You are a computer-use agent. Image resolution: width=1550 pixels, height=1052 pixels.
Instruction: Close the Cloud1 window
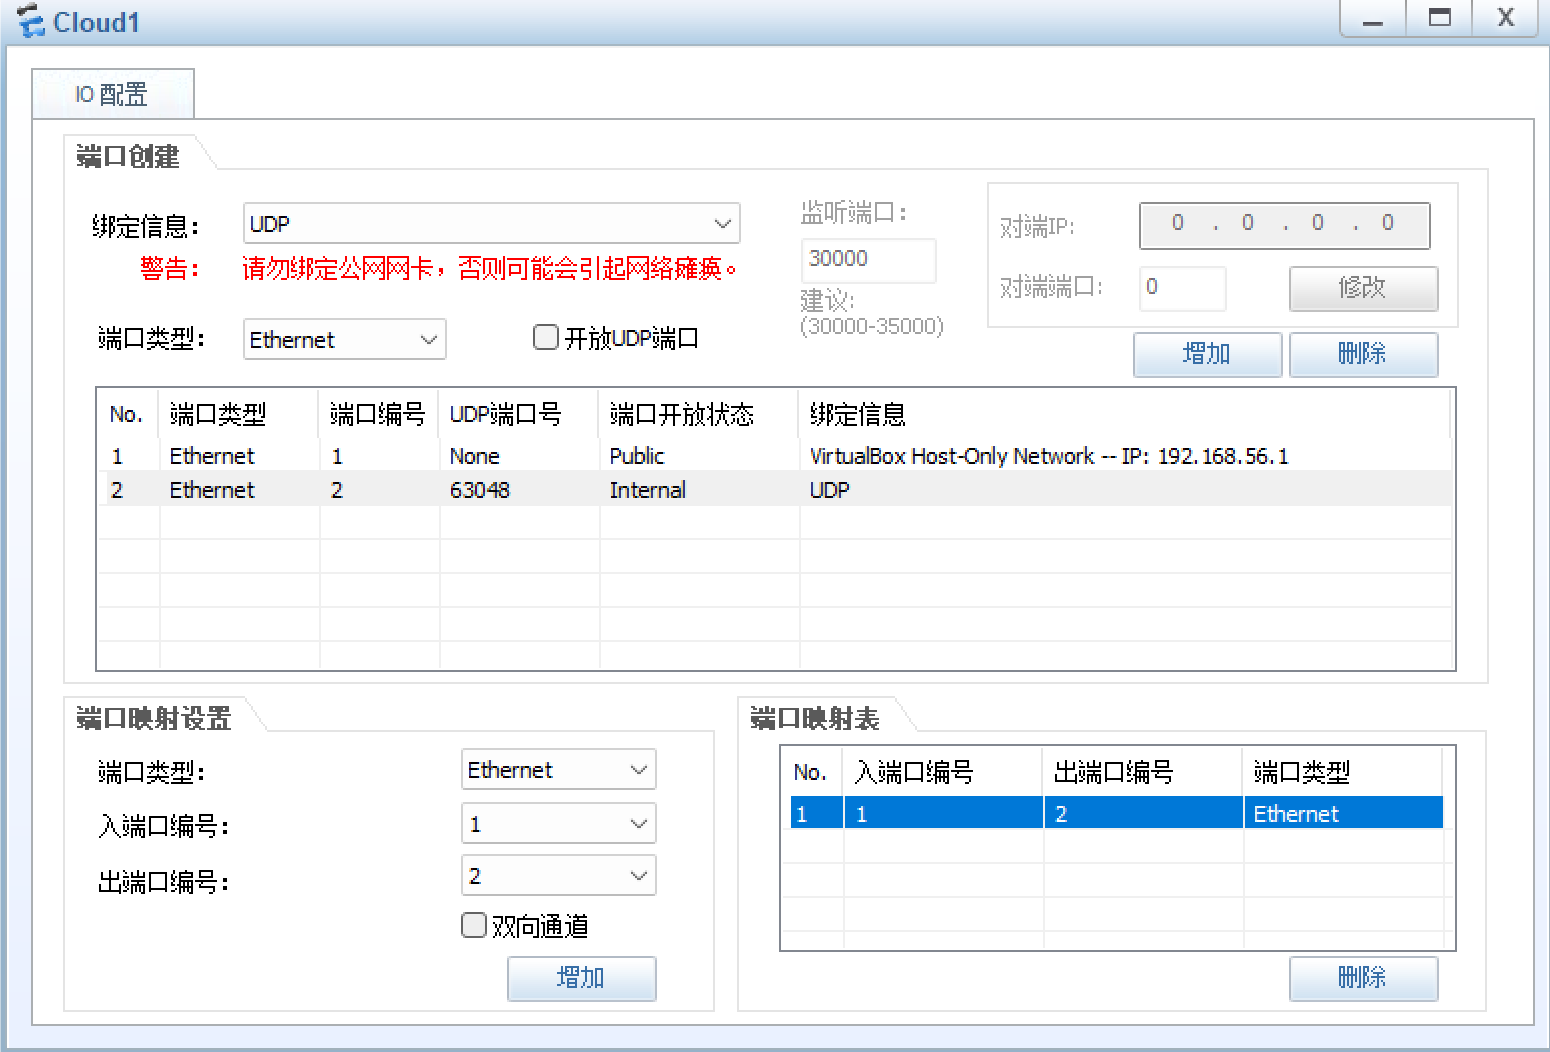1505,19
